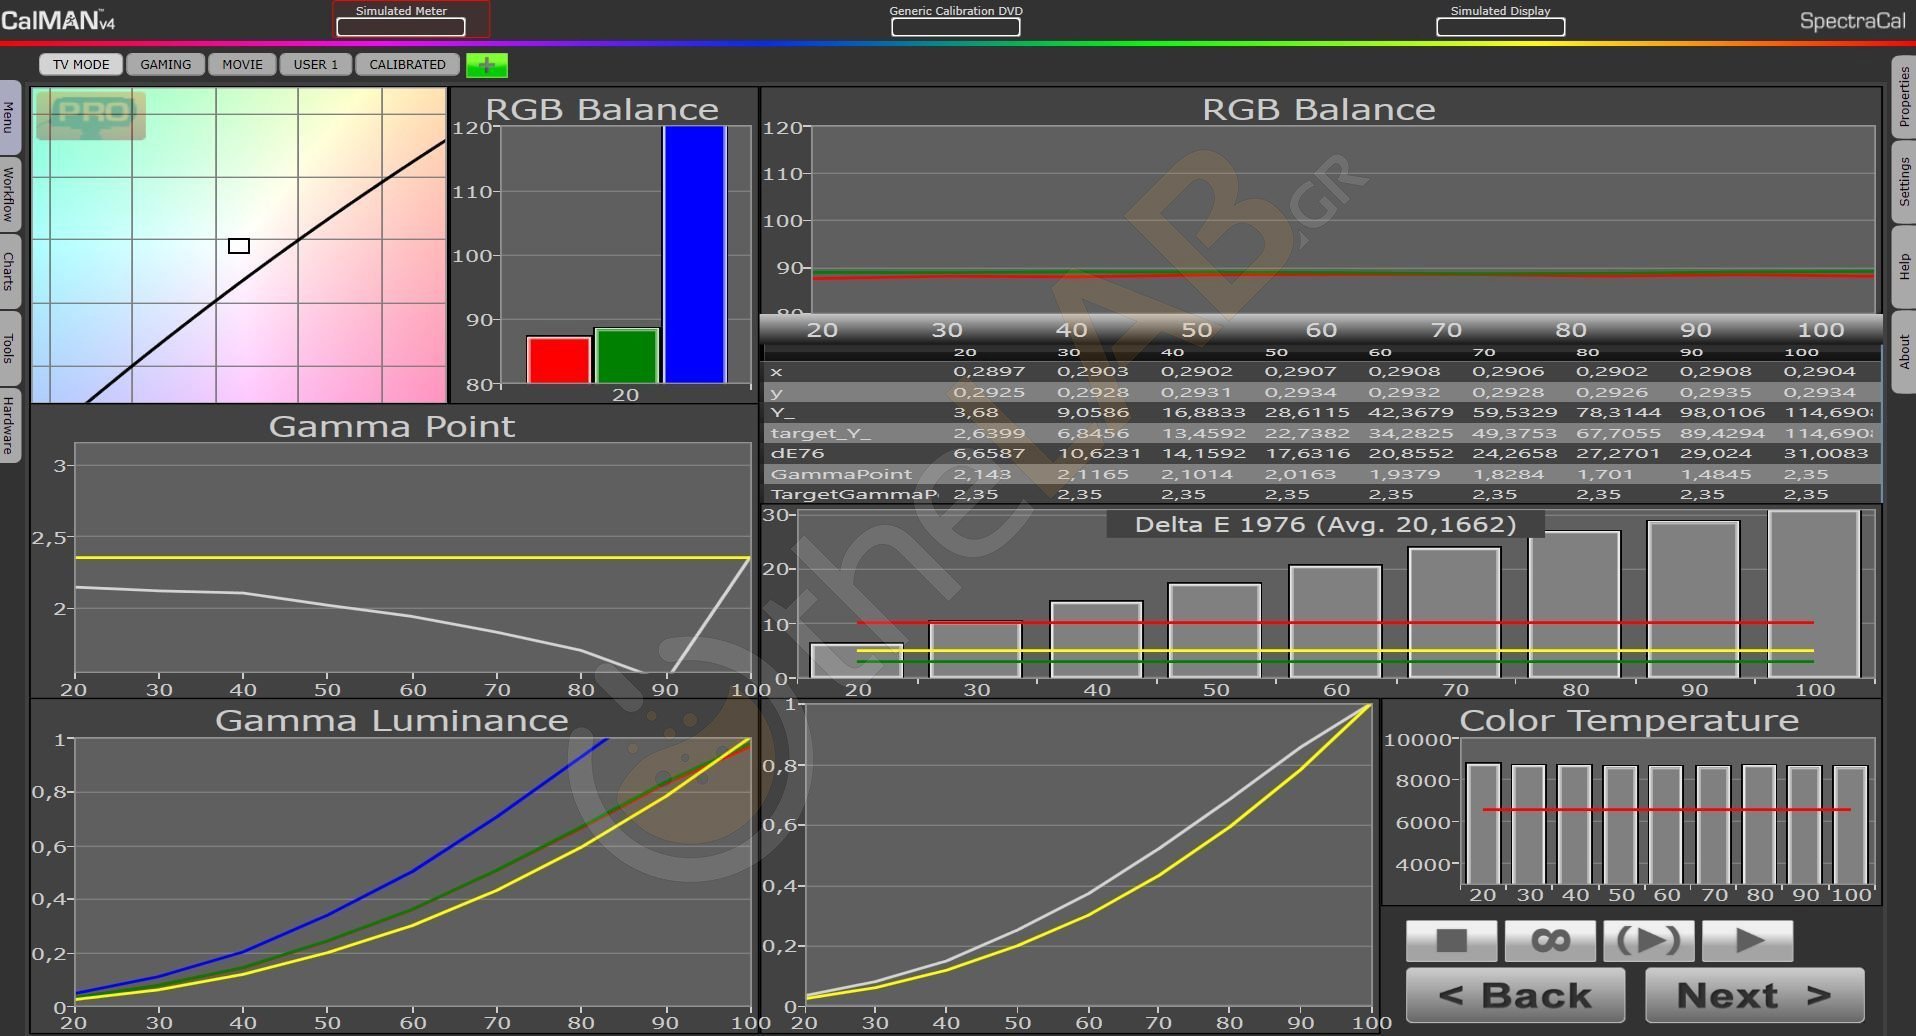Click the Next button
The width and height of the screenshot is (1916, 1036).
pyautogui.click(x=1754, y=995)
